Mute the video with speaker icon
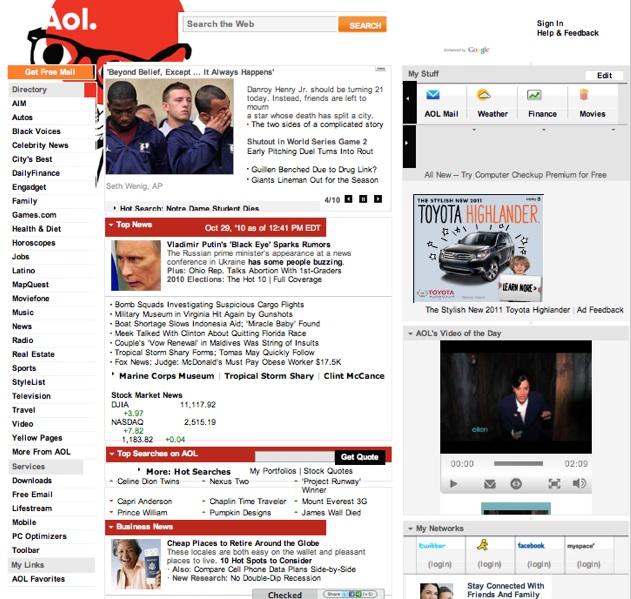The width and height of the screenshot is (631, 599). [579, 483]
